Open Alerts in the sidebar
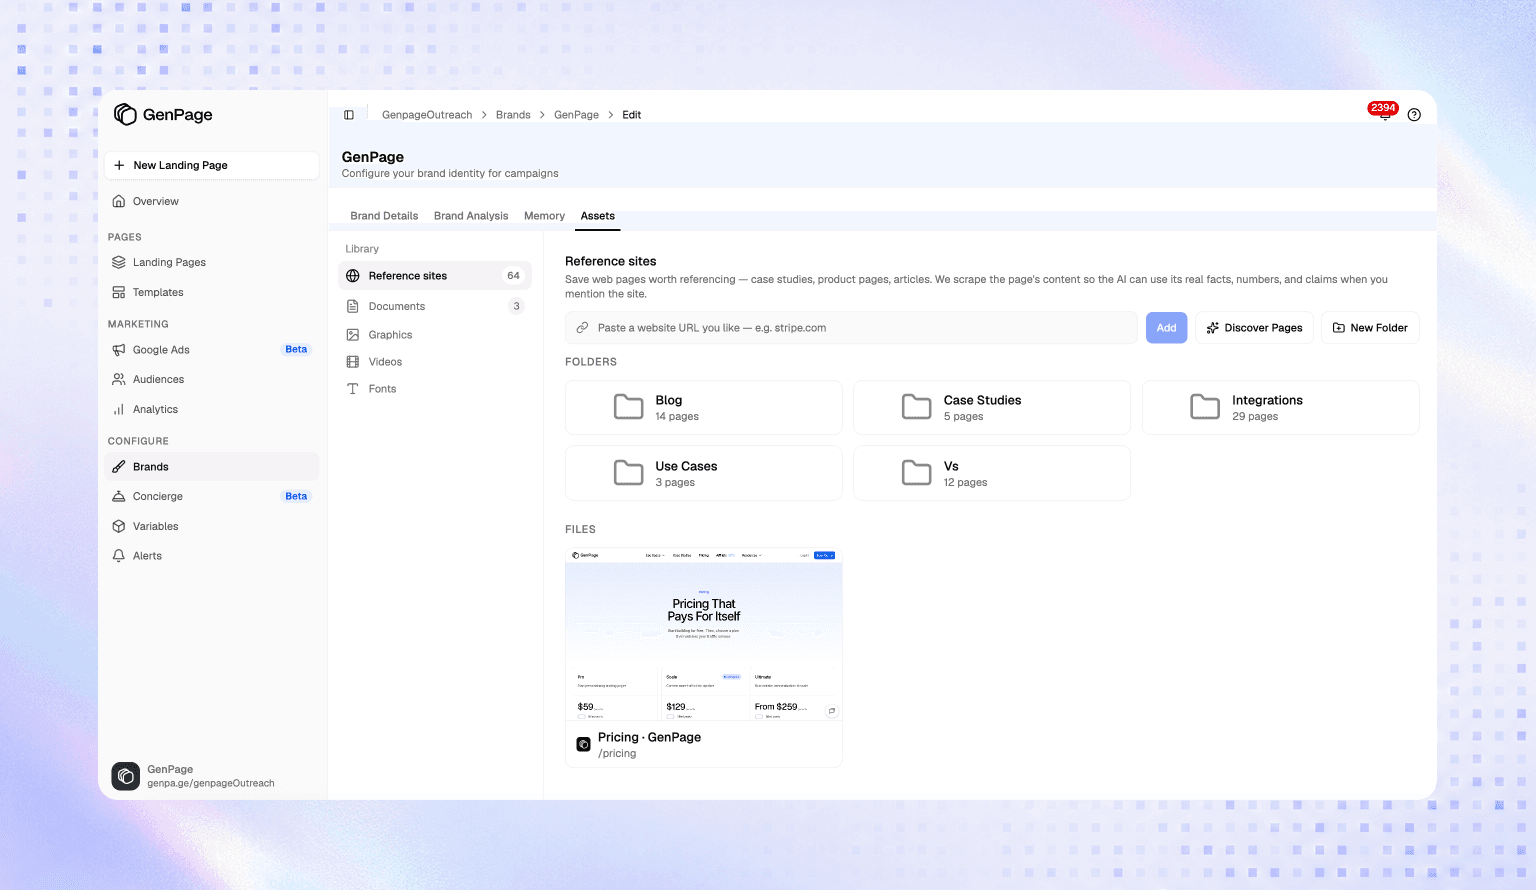The height and width of the screenshot is (890, 1536). click(x=212, y=556)
